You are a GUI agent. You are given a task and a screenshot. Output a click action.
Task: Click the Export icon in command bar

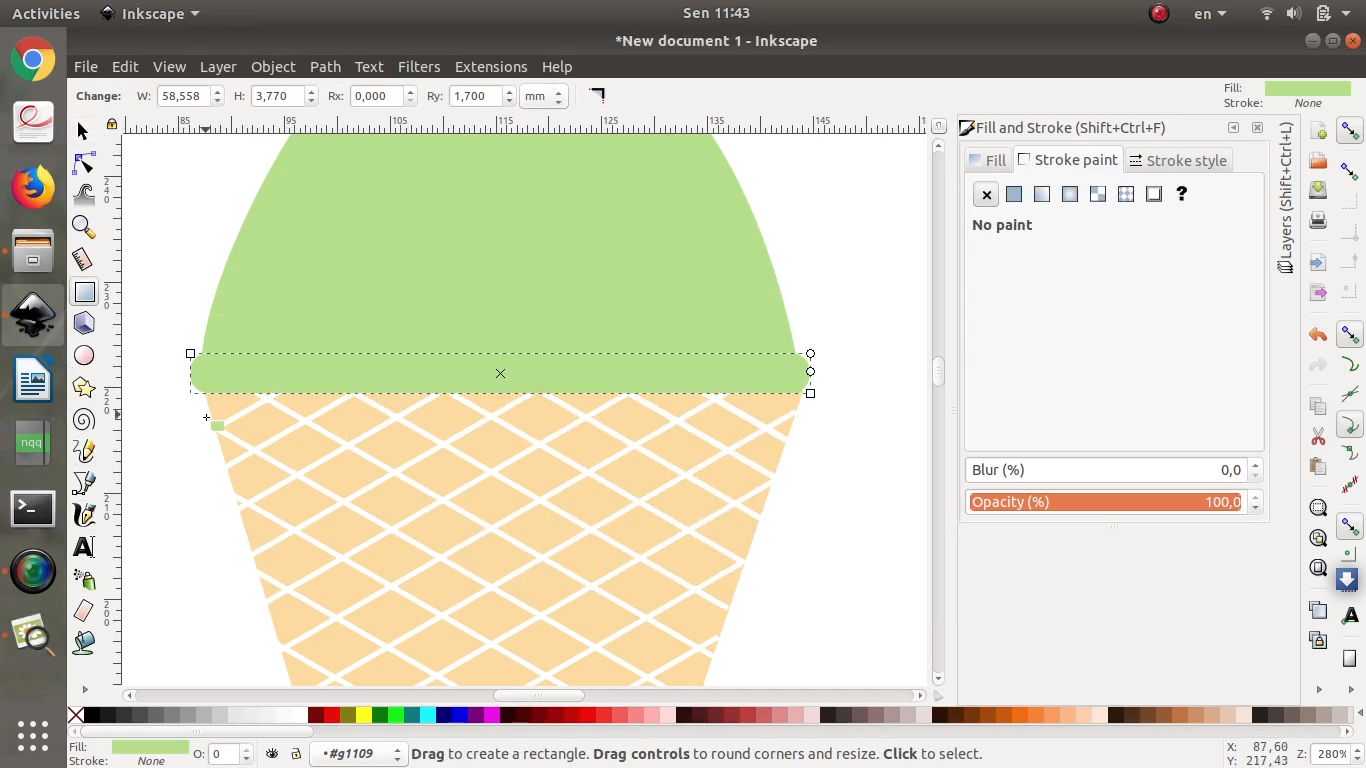(x=1318, y=292)
